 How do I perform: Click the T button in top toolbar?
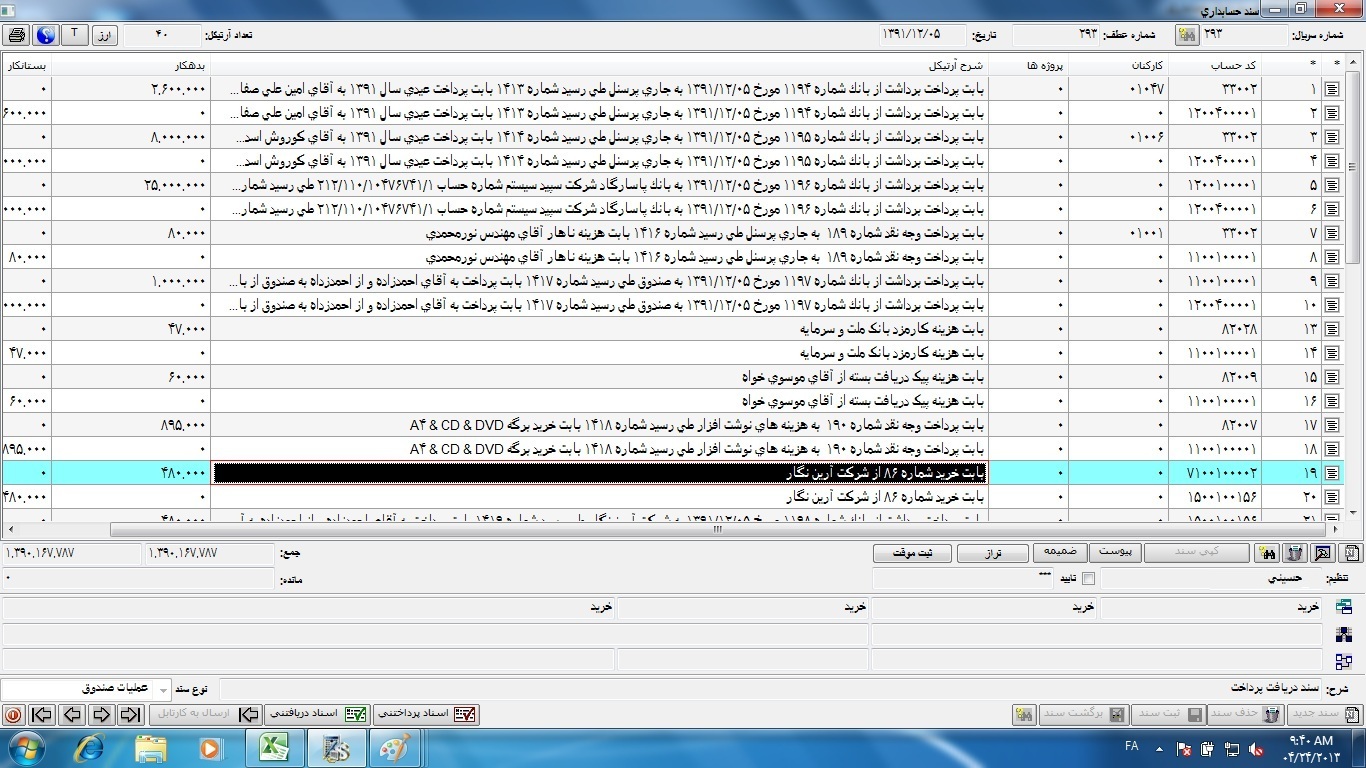click(75, 35)
